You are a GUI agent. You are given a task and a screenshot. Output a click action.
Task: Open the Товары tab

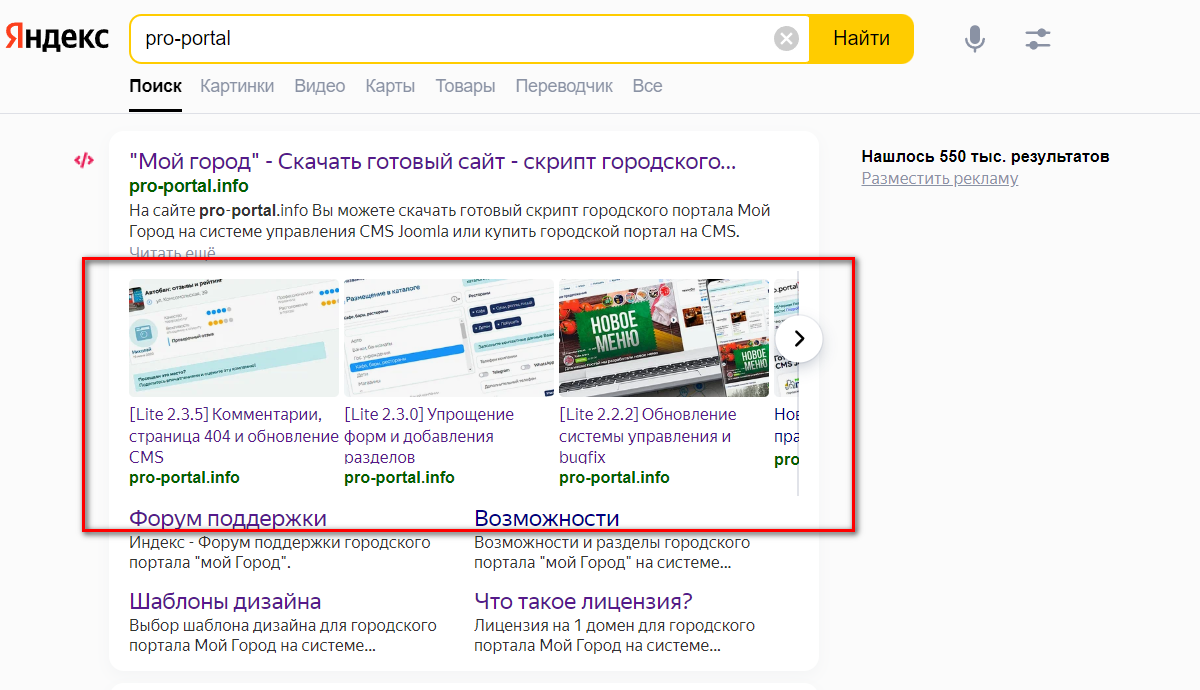pyautogui.click(x=465, y=86)
